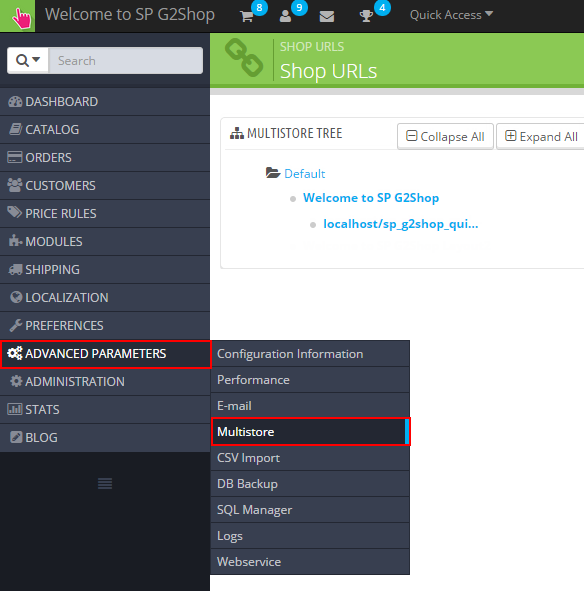Image resolution: width=584 pixels, height=591 pixels.
Task: Open the localhost/sp_g2shop_qui... URL link
Action: 401,224
